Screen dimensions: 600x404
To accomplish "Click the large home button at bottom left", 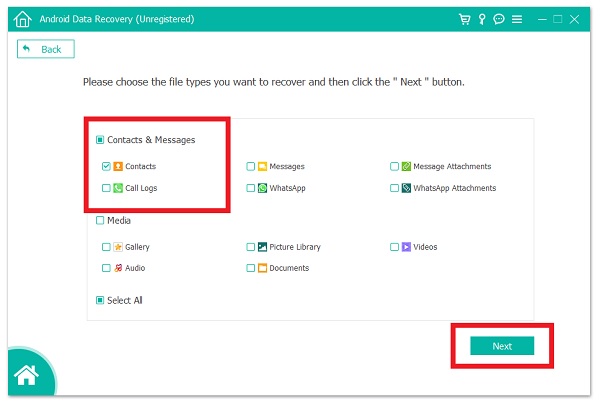I will (x=26, y=375).
